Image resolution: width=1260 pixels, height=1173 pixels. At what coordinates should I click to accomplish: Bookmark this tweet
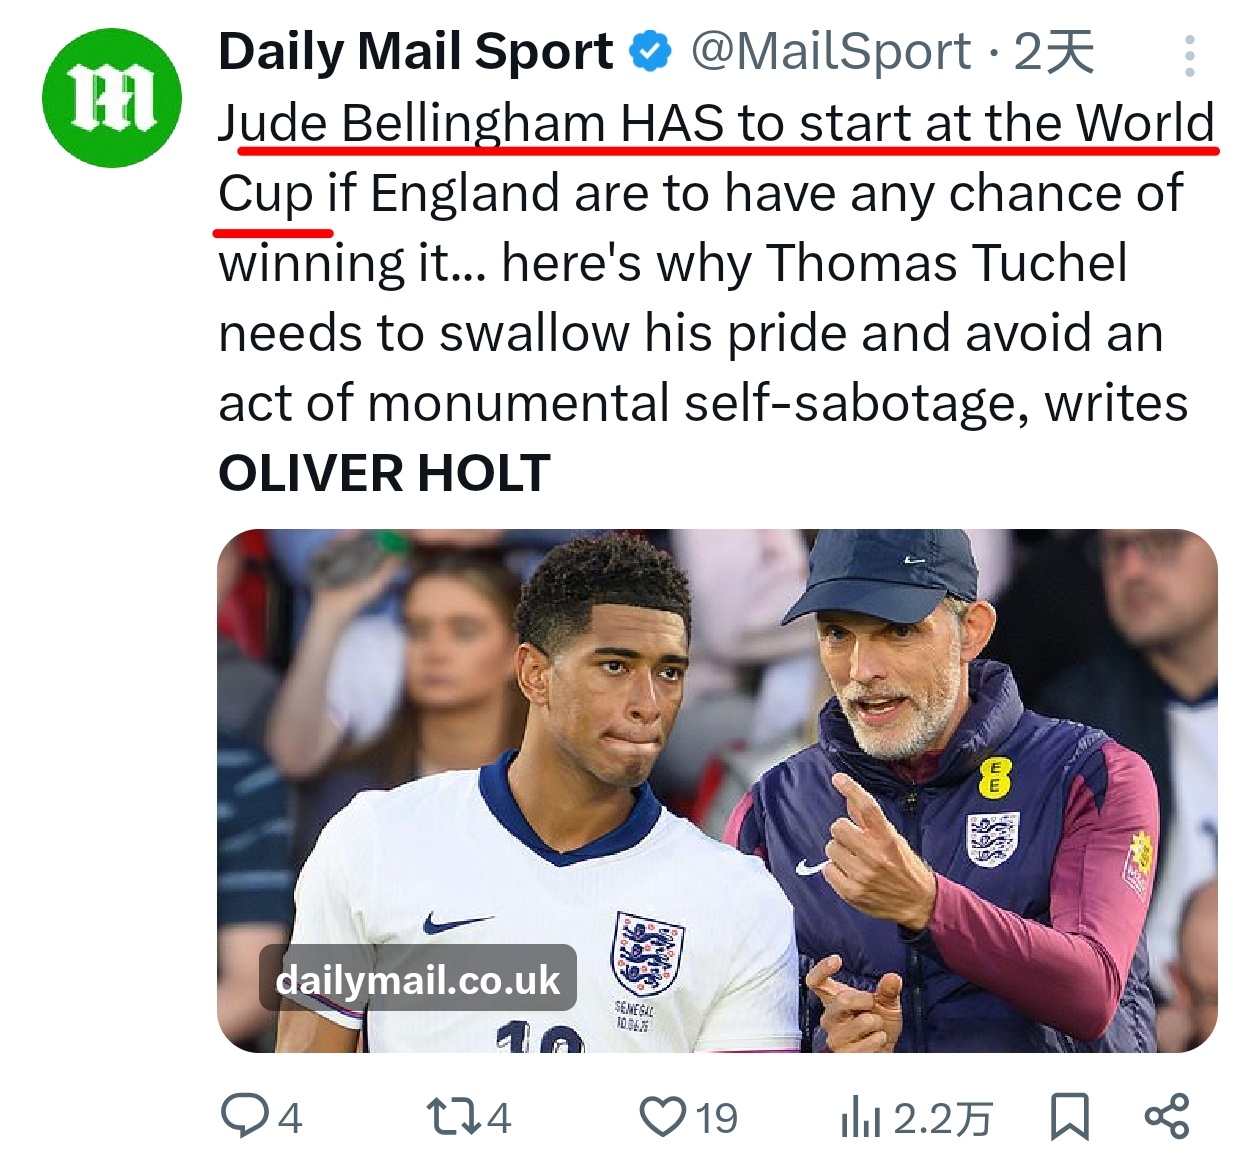[1069, 1116]
